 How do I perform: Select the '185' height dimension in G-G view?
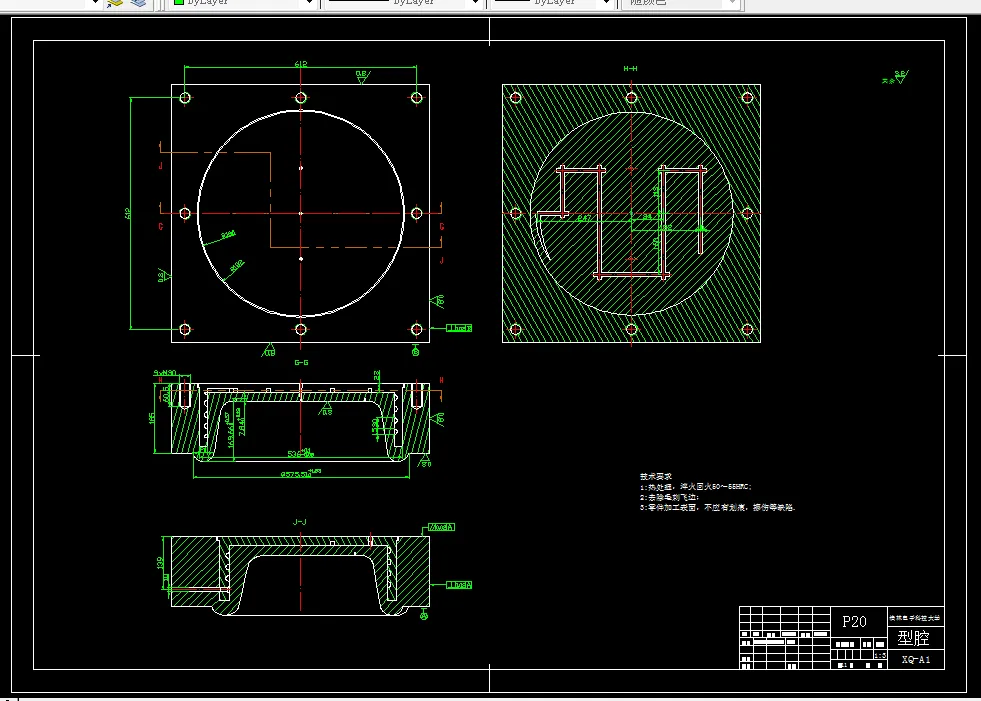coord(152,419)
